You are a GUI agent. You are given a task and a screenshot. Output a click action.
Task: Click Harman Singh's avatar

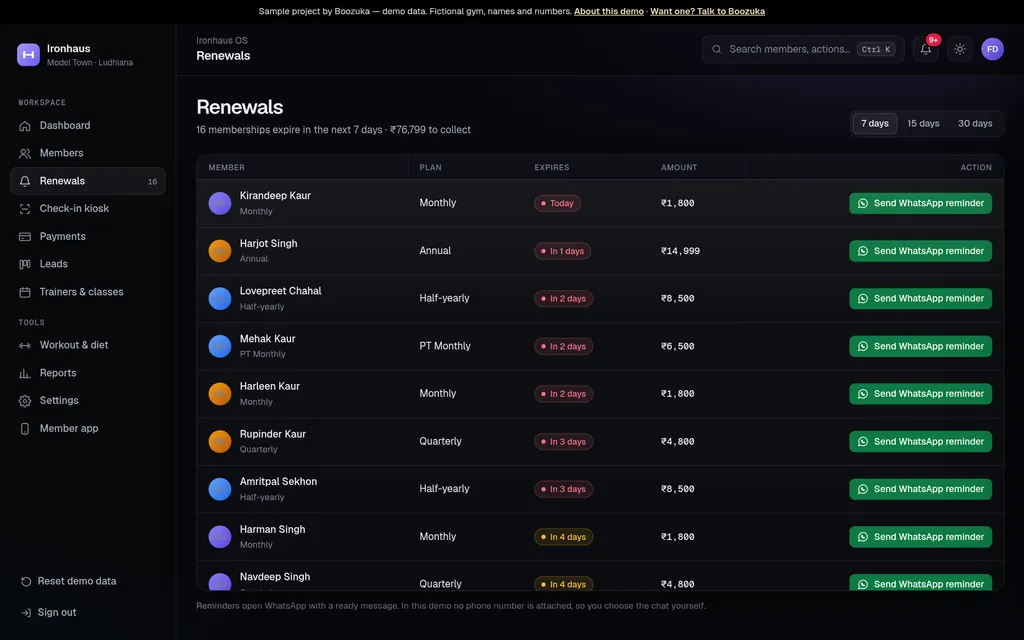point(219,537)
